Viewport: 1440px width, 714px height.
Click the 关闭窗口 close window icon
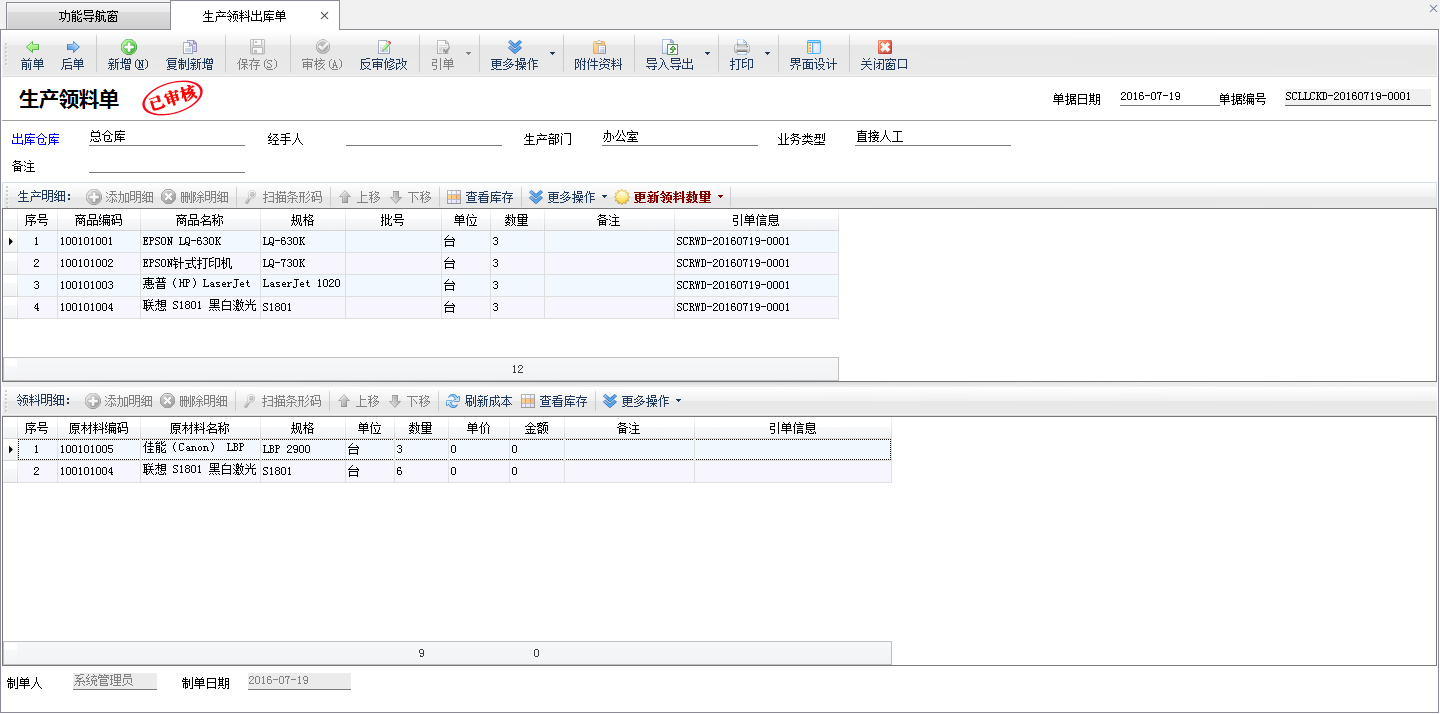pos(884,48)
